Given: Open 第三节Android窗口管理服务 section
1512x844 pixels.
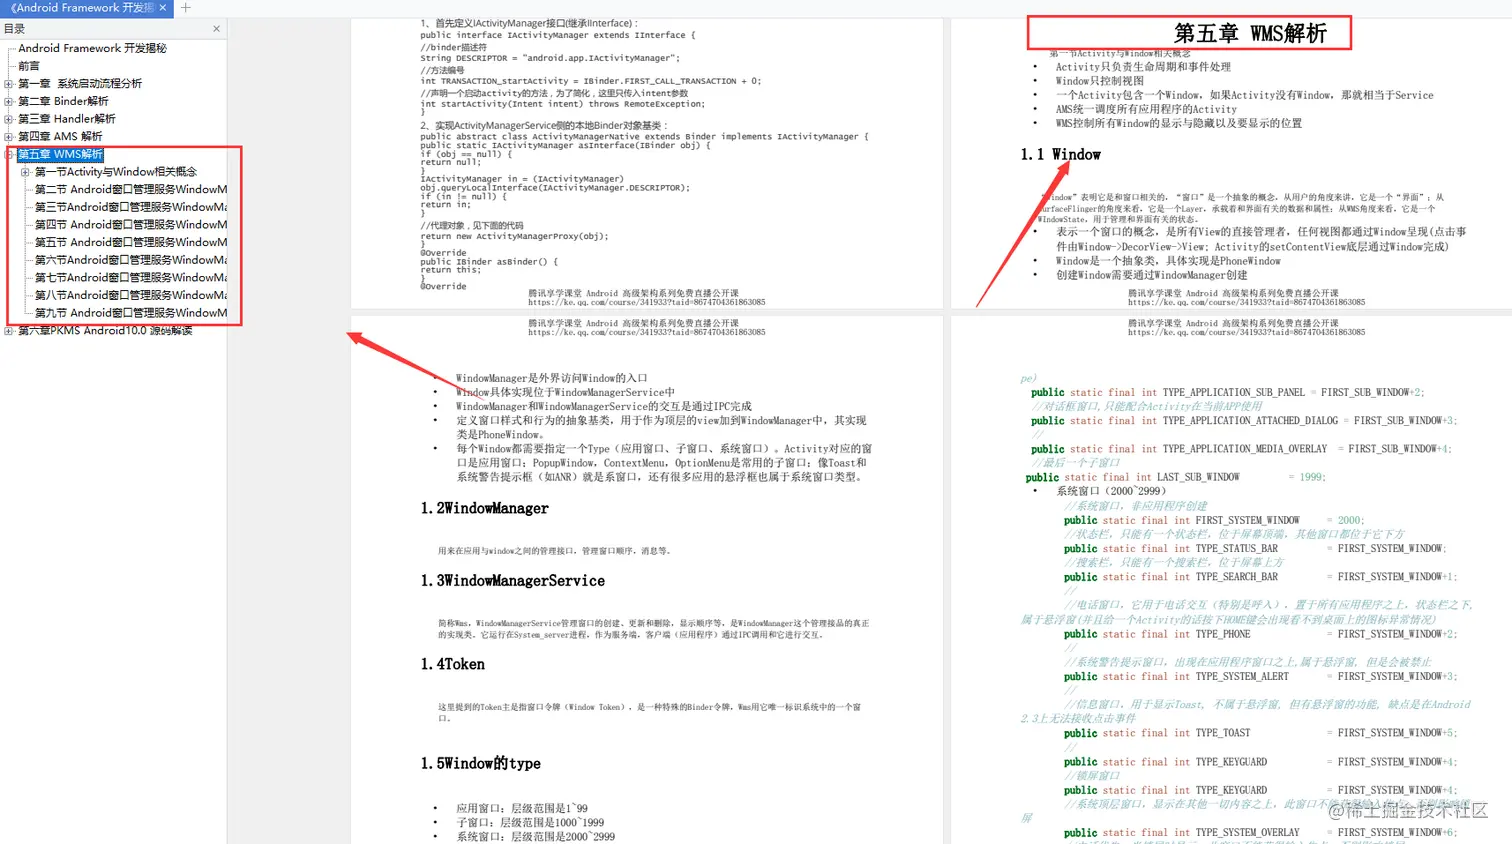Looking at the screenshot, I should coord(131,207).
